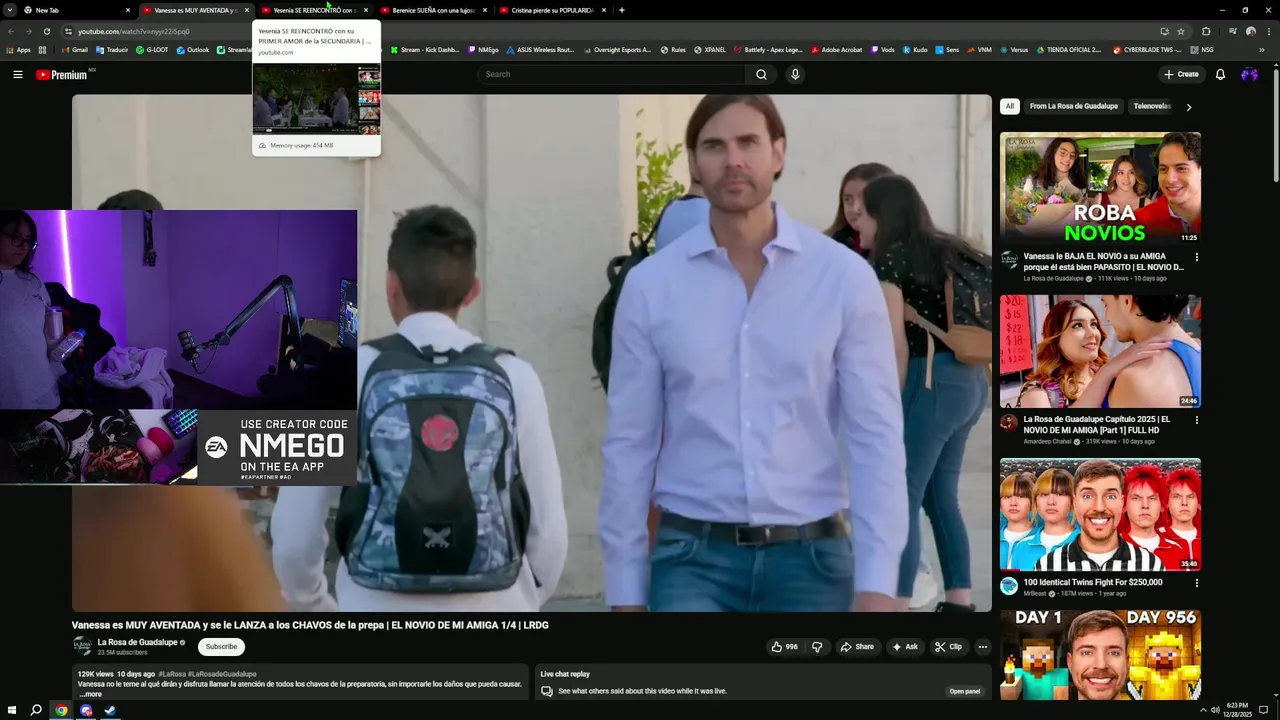1280x720 pixels.
Task: Select From La Rosa de Guadalupe chip
Action: coord(1074,106)
